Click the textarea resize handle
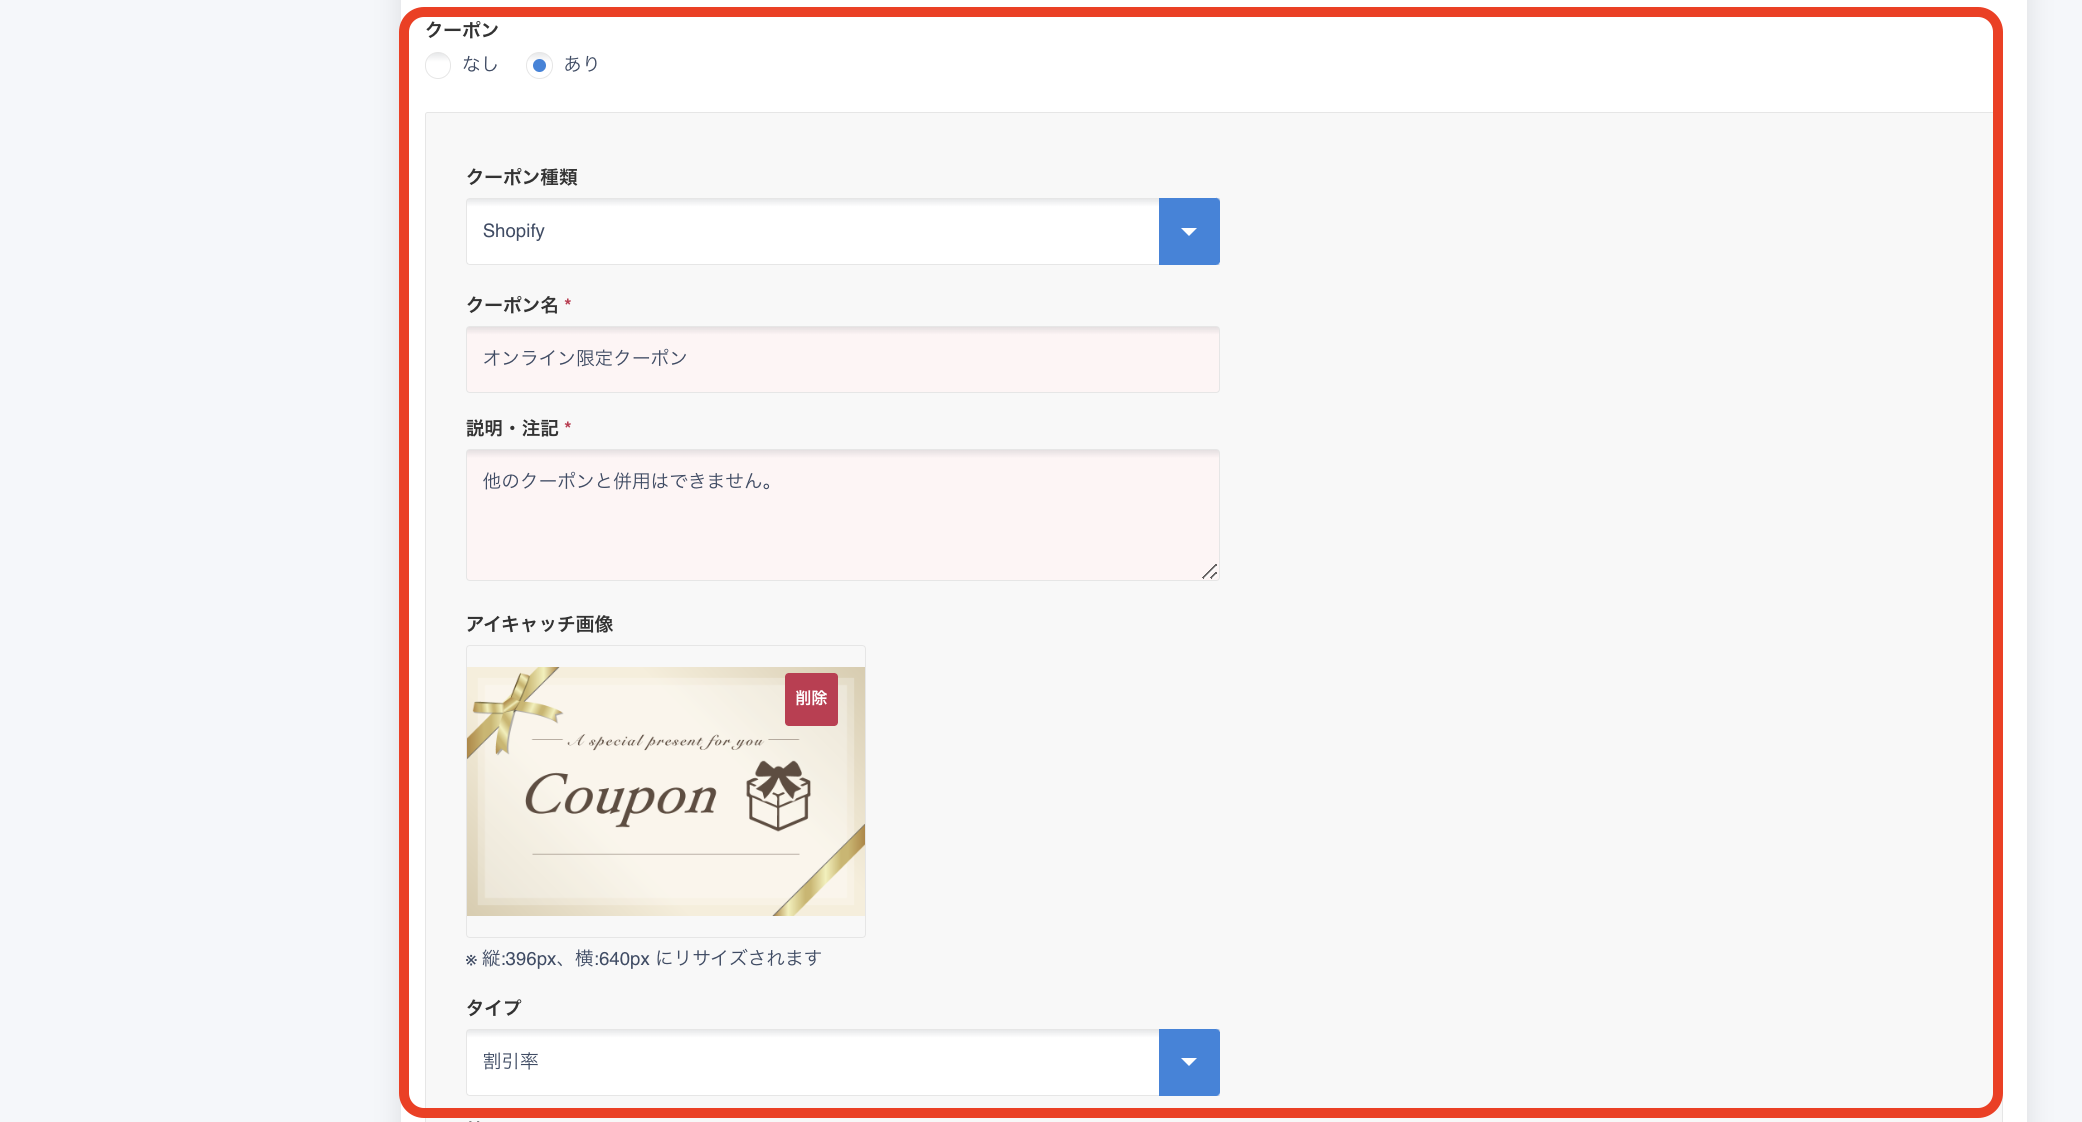2082x1122 pixels. [1209, 571]
